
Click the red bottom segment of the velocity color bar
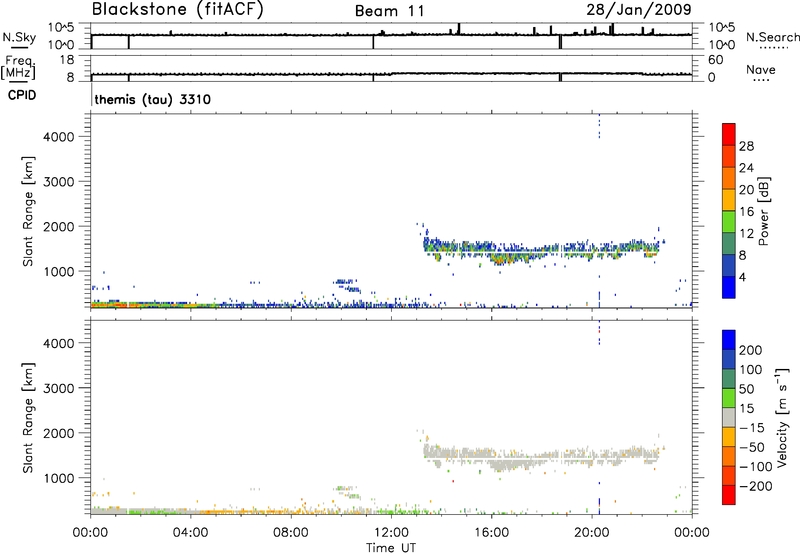click(729, 495)
